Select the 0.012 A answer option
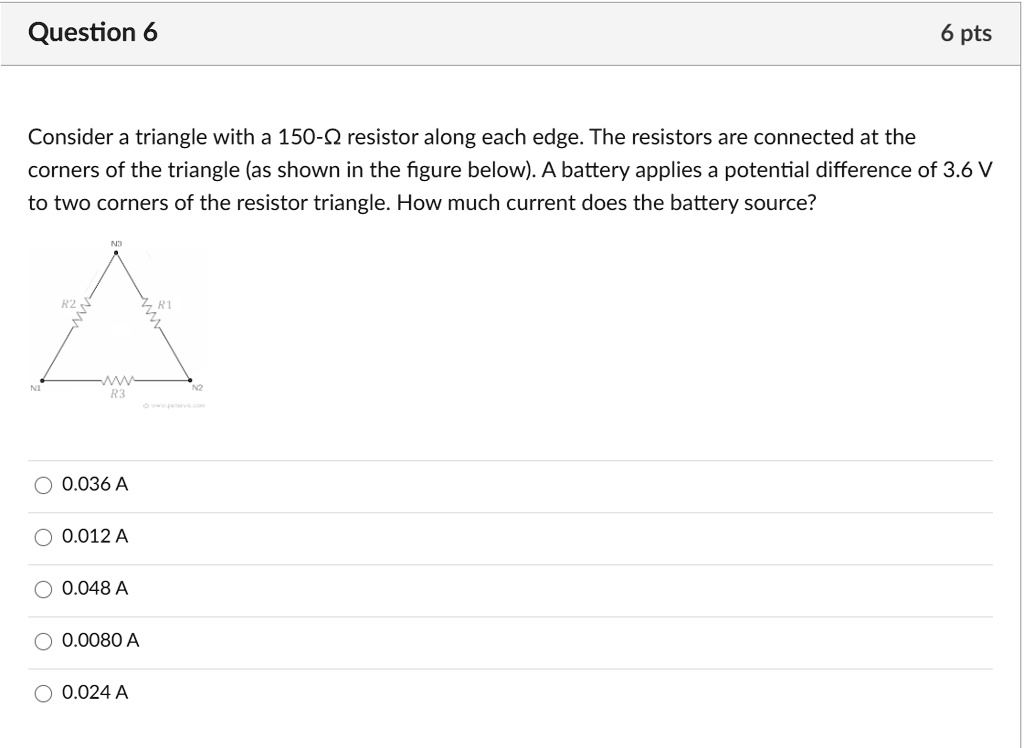The width and height of the screenshot is (1024, 748). pos(44,537)
